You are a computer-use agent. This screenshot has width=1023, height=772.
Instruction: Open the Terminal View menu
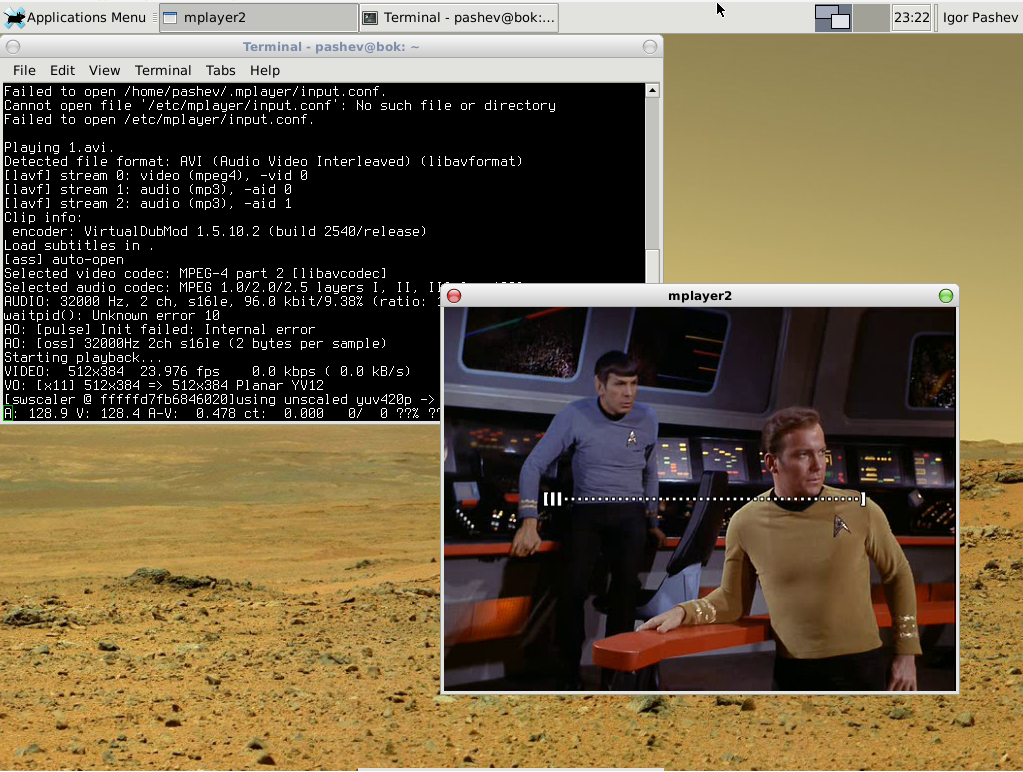pos(104,70)
